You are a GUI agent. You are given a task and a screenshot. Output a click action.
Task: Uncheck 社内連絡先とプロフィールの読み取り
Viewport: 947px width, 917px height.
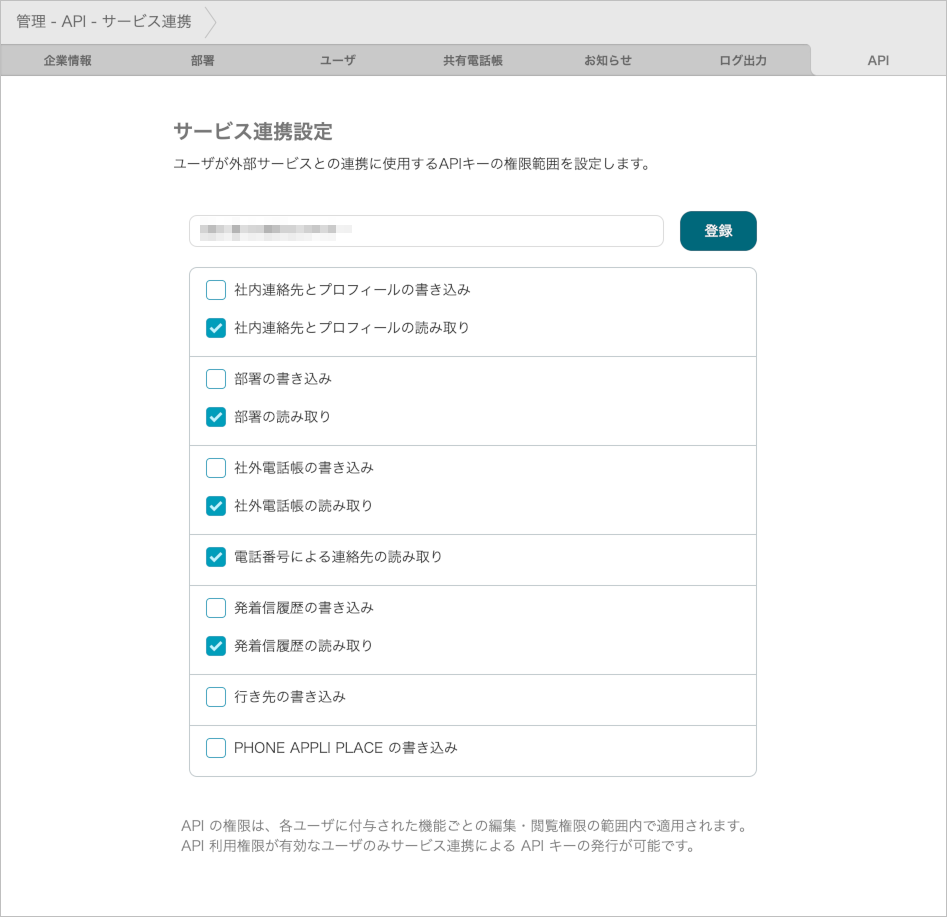pyautogui.click(x=216, y=328)
